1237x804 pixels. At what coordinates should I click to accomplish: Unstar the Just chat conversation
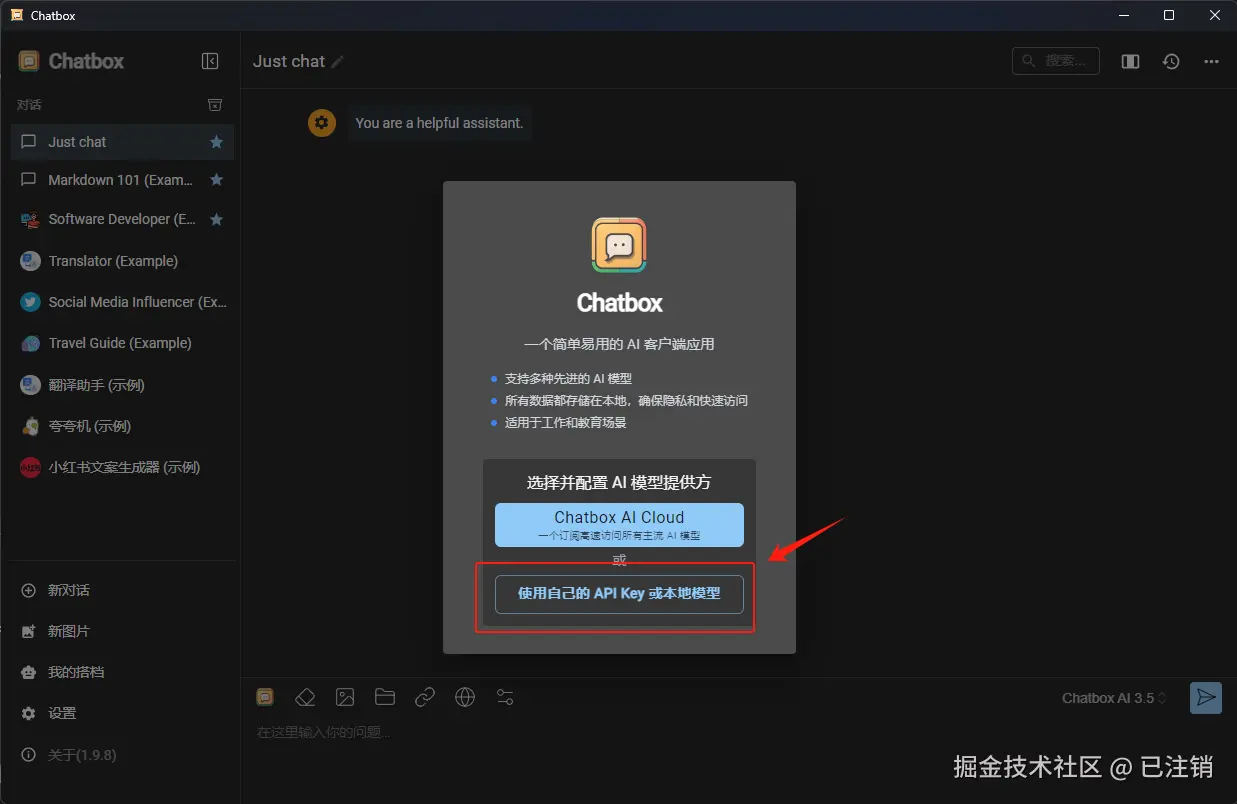click(216, 142)
